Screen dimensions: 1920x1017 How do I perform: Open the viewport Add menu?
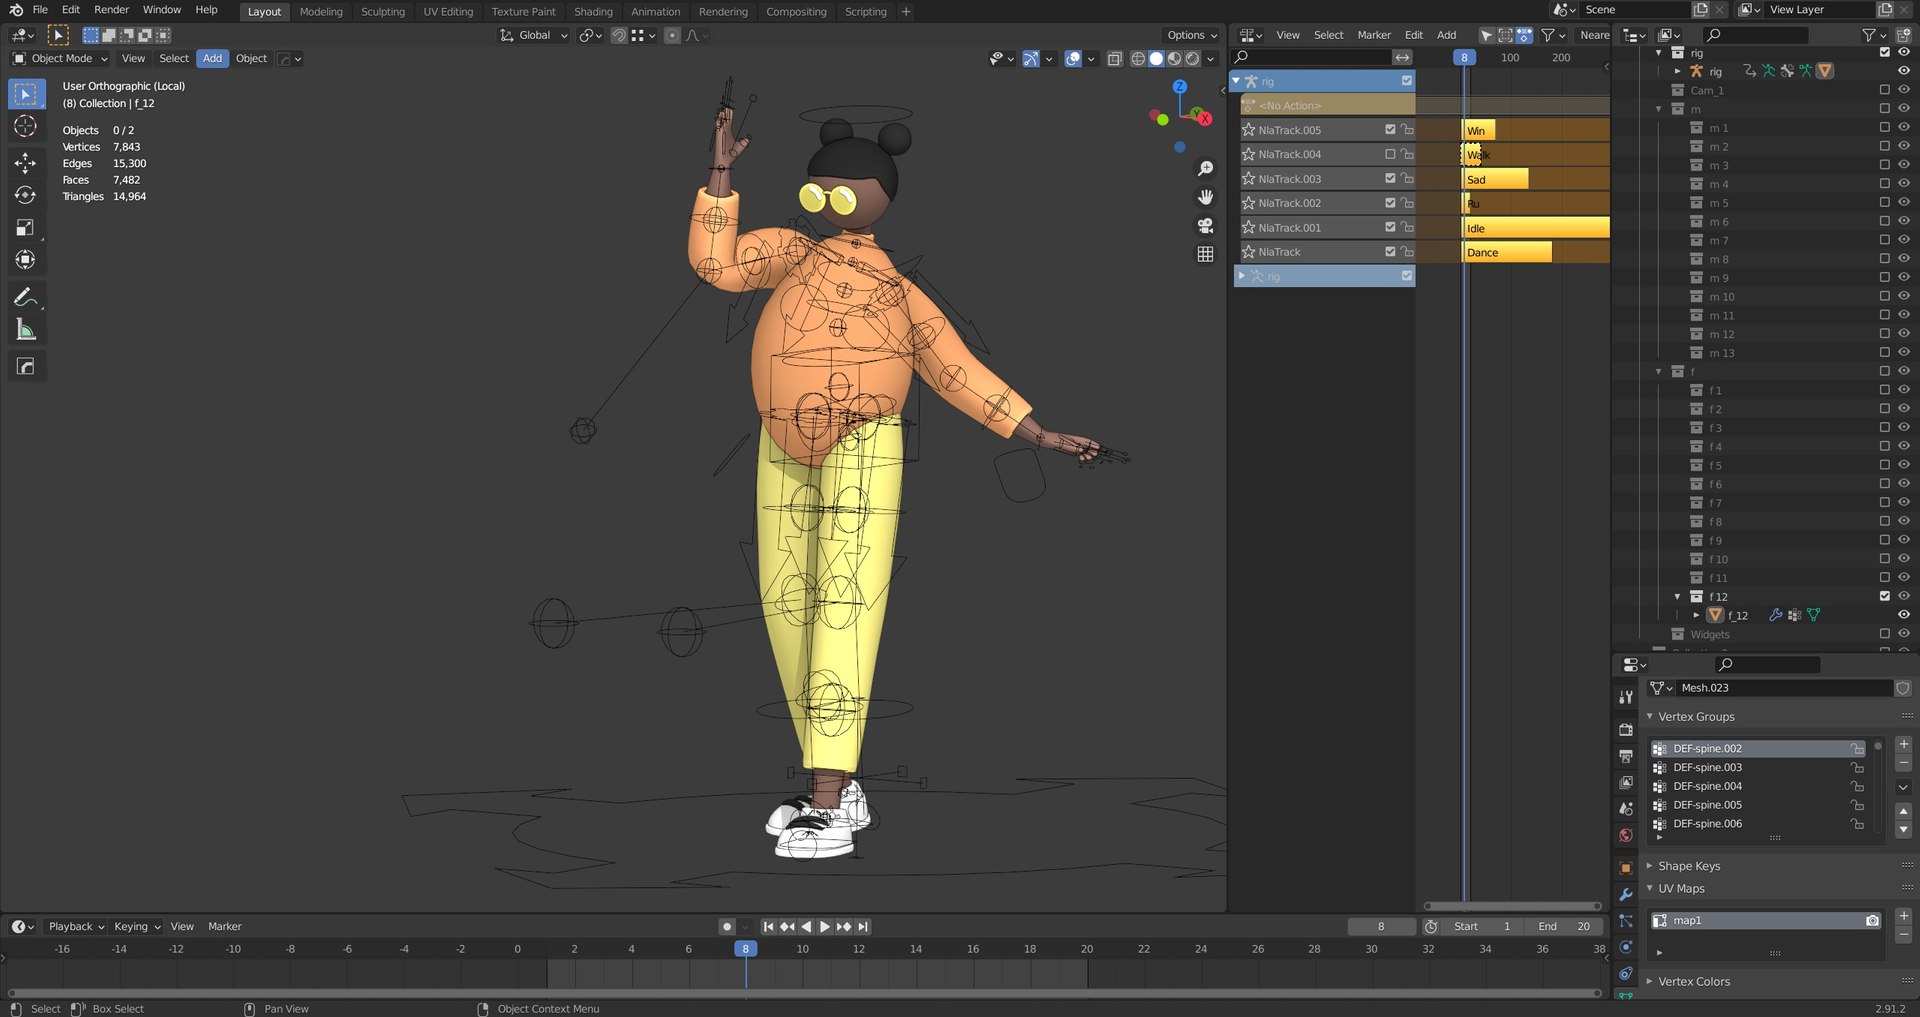pos(212,59)
